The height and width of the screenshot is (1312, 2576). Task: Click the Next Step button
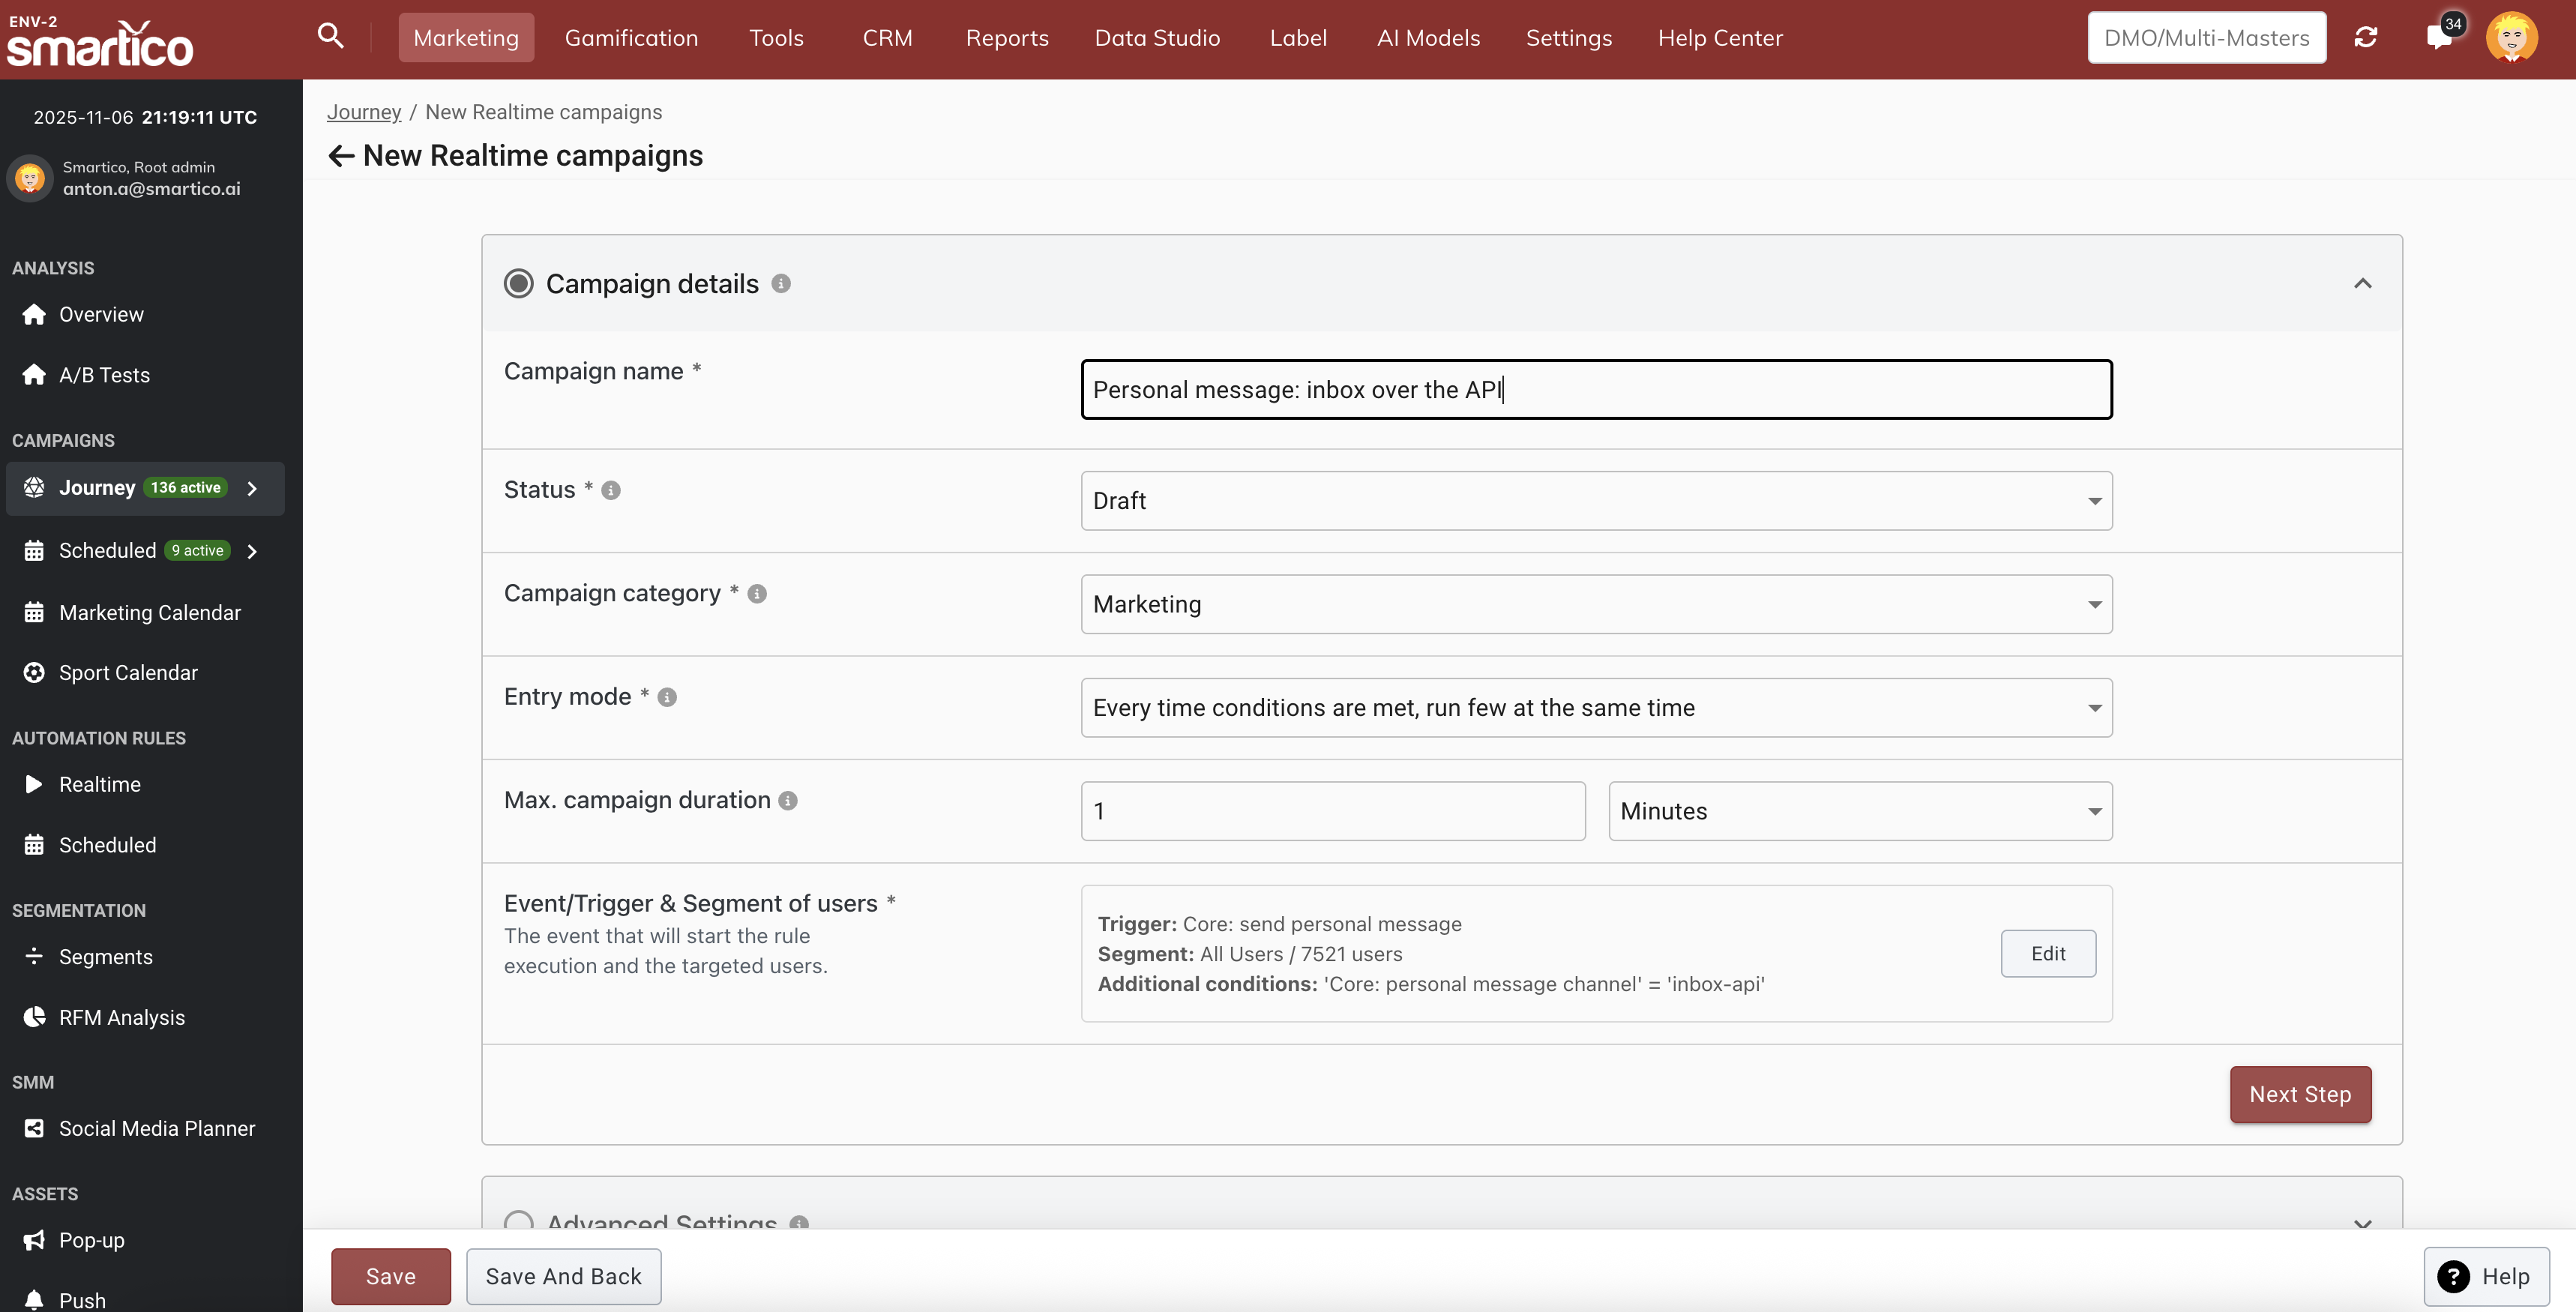coord(2300,1094)
